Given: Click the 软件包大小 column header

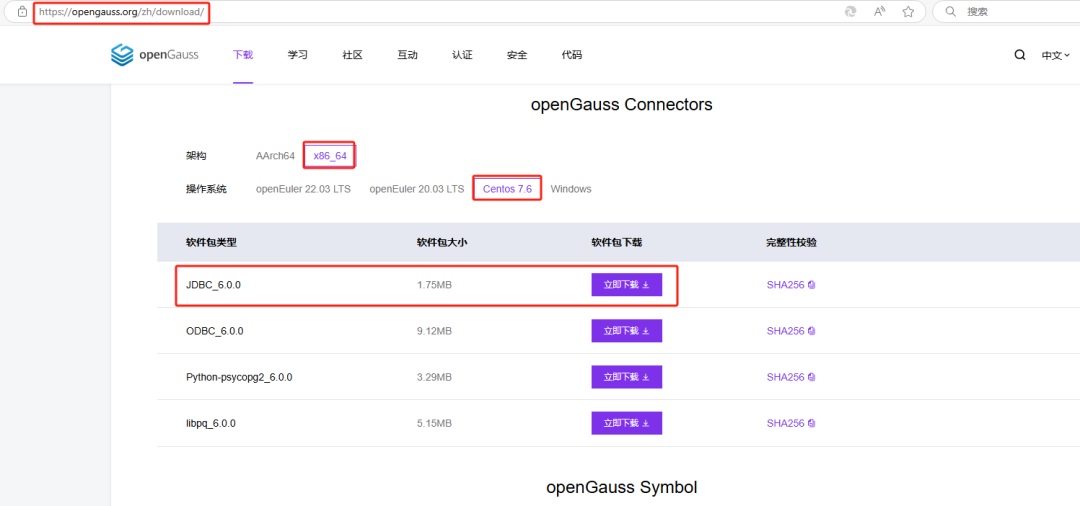Looking at the screenshot, I should [x=442, y=242].
